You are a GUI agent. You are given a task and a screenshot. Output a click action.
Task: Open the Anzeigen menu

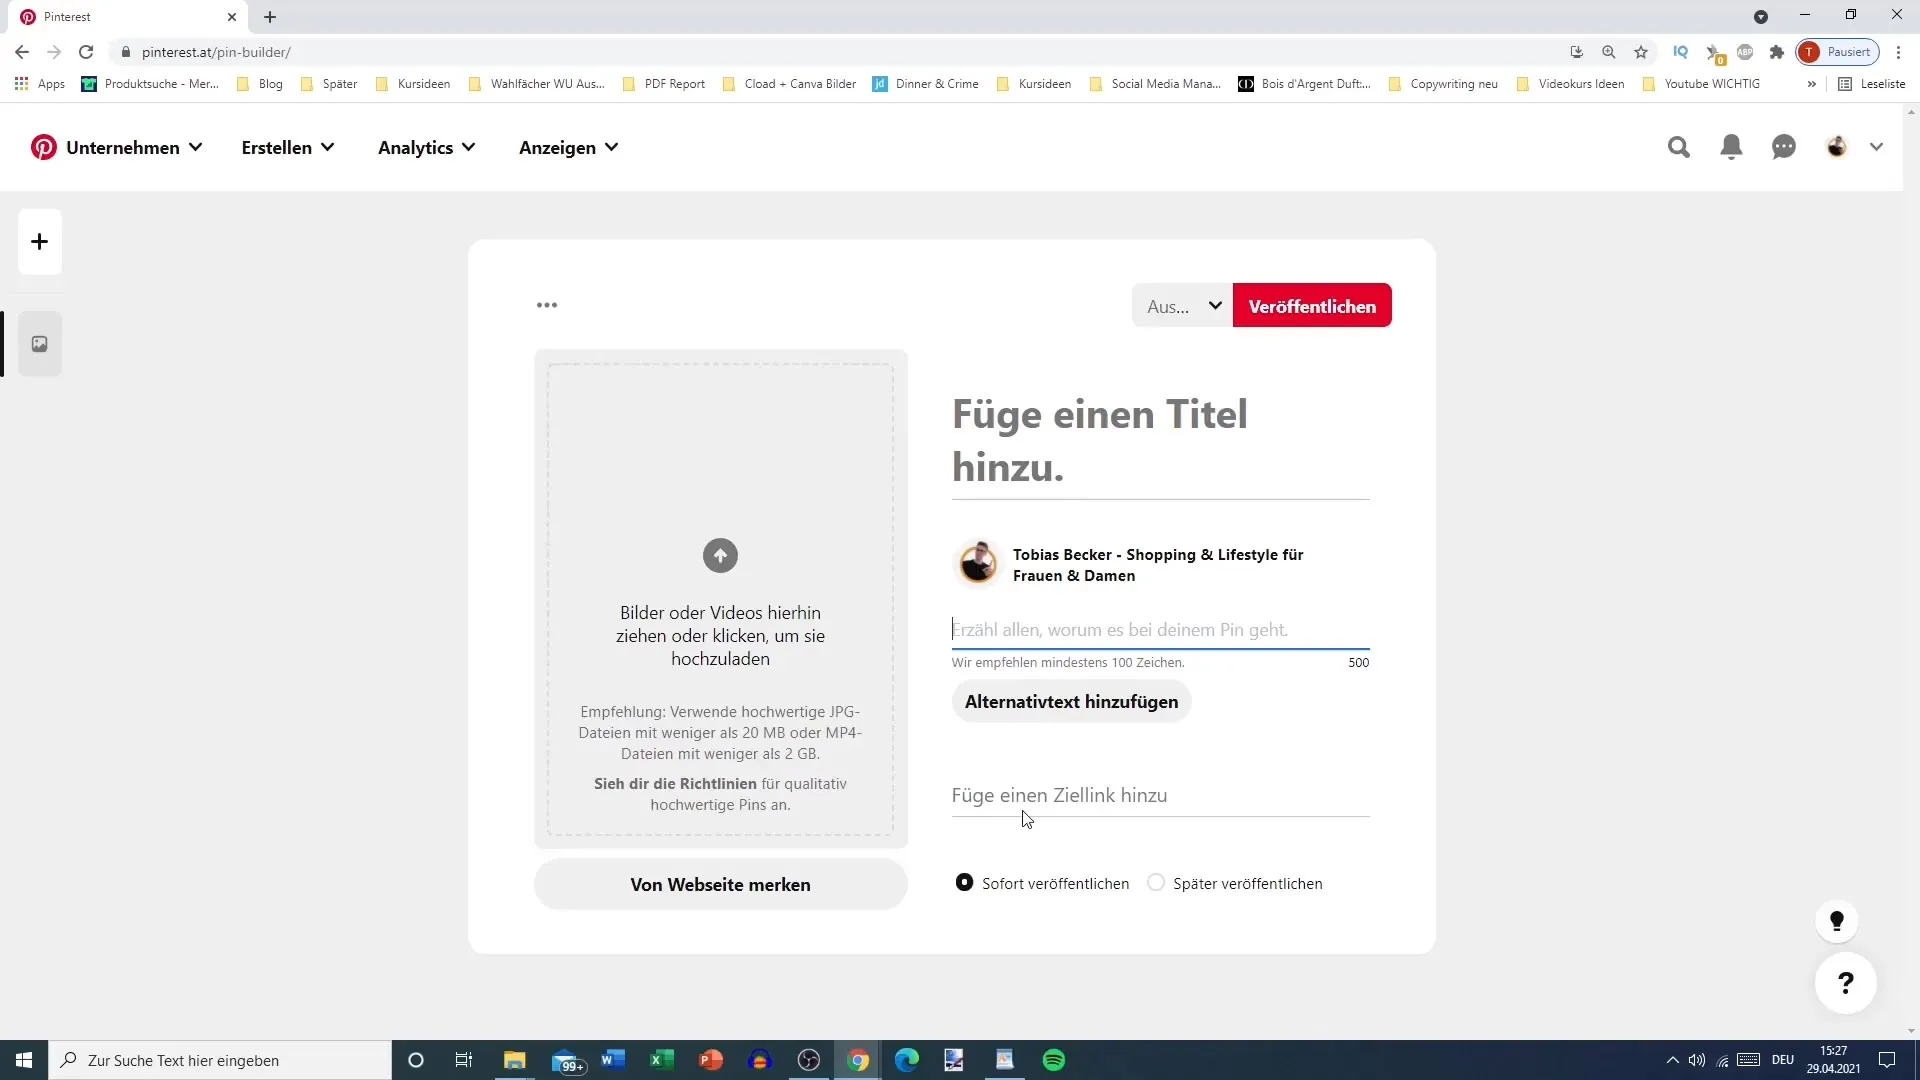[x=568, y=148]
